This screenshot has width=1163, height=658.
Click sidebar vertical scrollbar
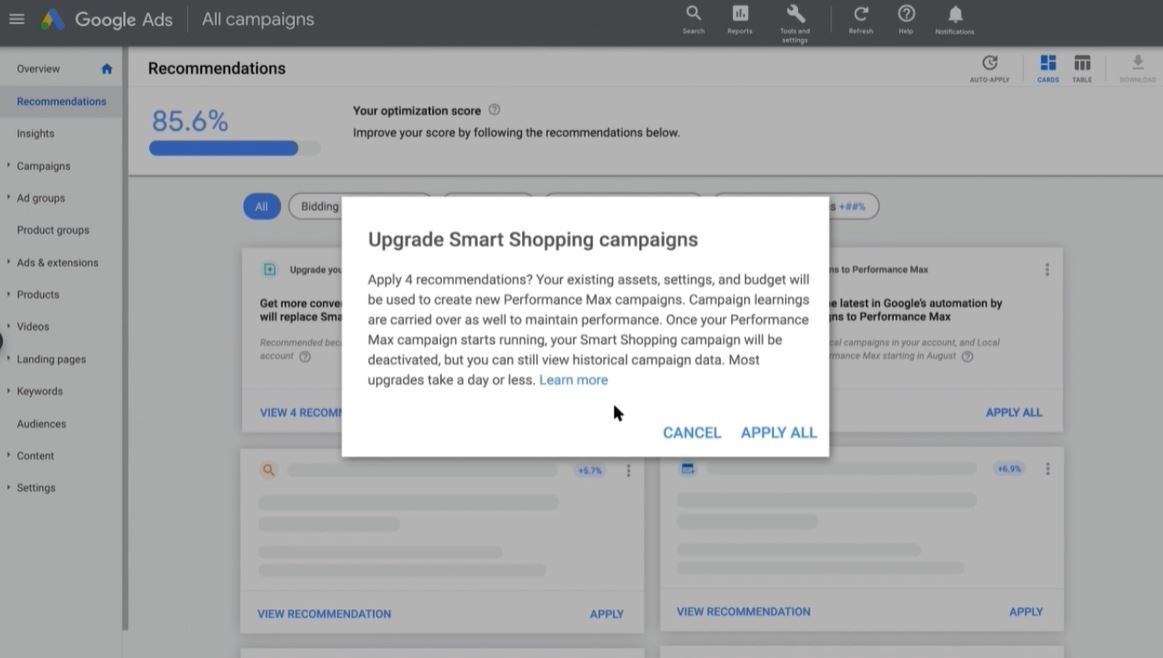(125, 338)
